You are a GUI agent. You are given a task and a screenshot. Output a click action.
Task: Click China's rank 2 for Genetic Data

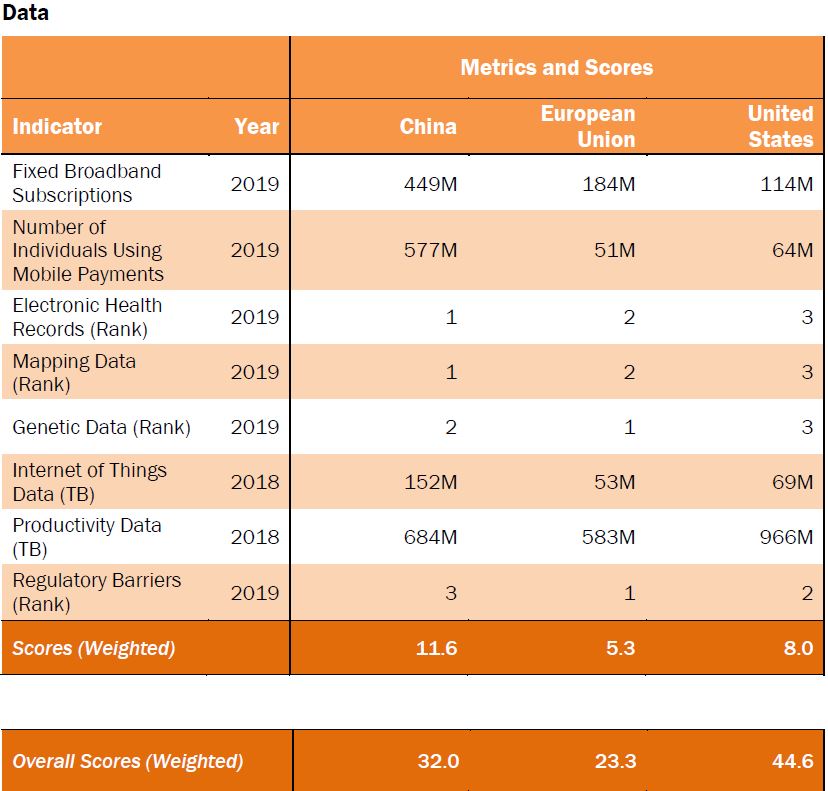click(x=451, y=427)
